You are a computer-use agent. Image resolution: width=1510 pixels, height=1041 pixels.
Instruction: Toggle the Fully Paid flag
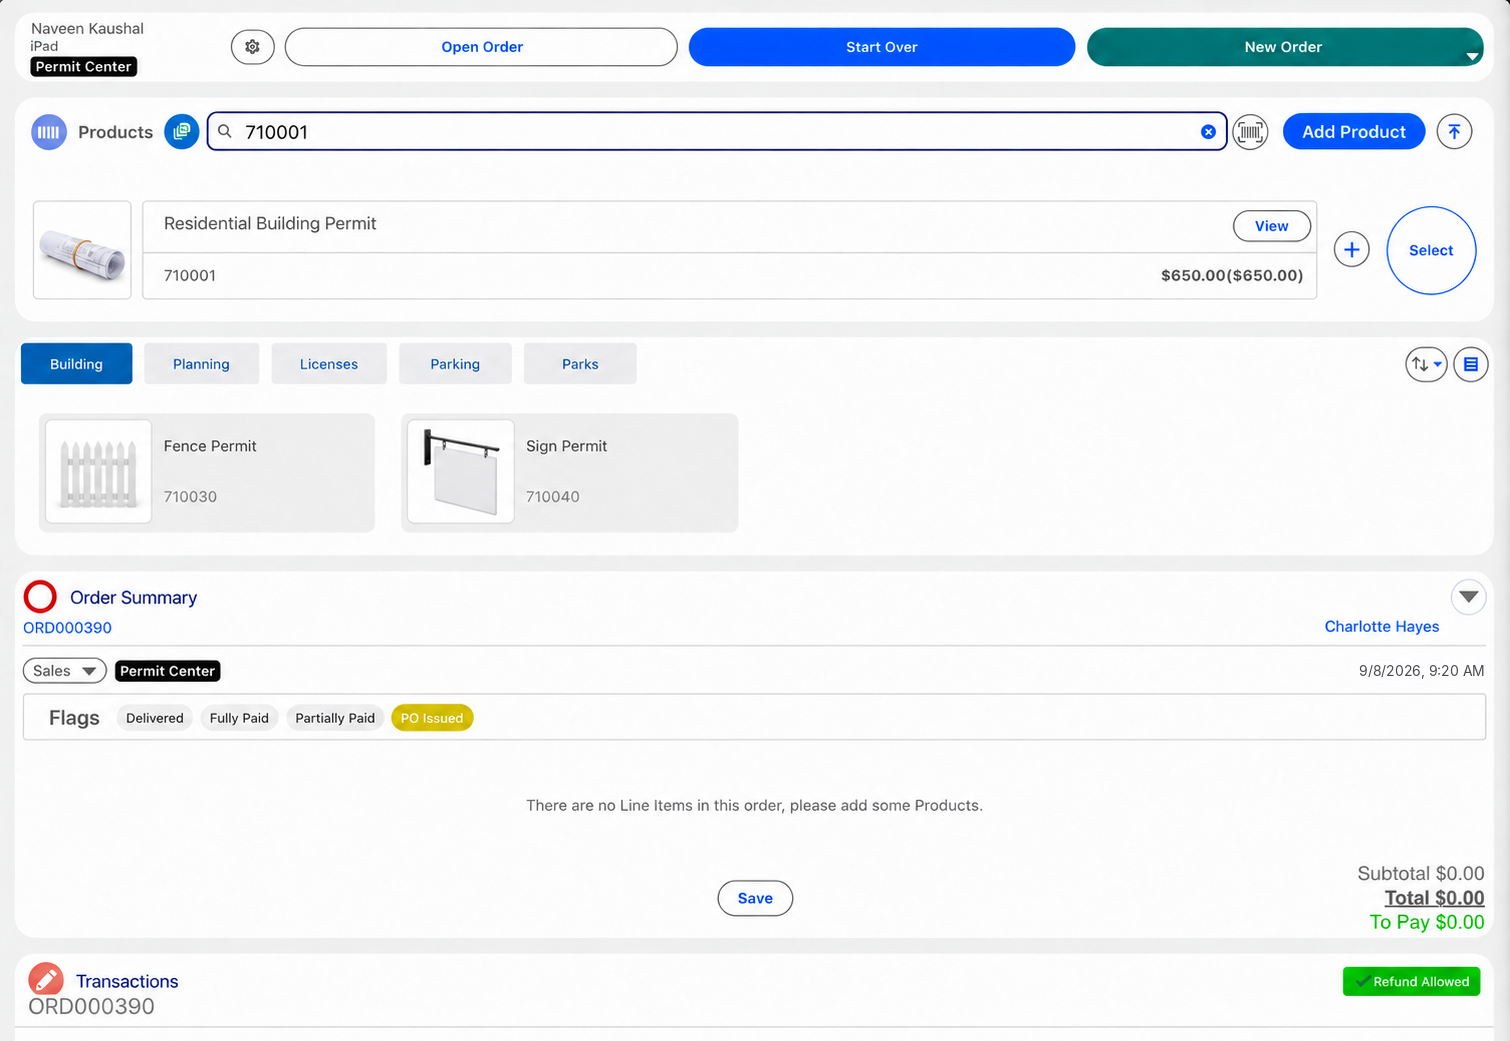tap(239, 718)
